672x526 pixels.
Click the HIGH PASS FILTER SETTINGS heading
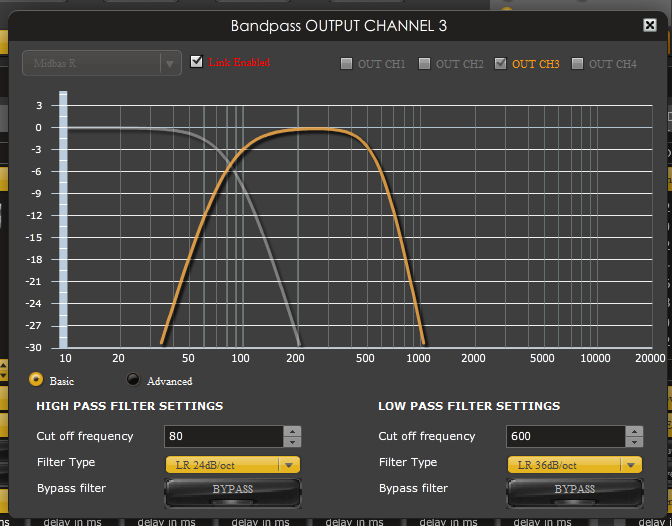coord(129,406)
